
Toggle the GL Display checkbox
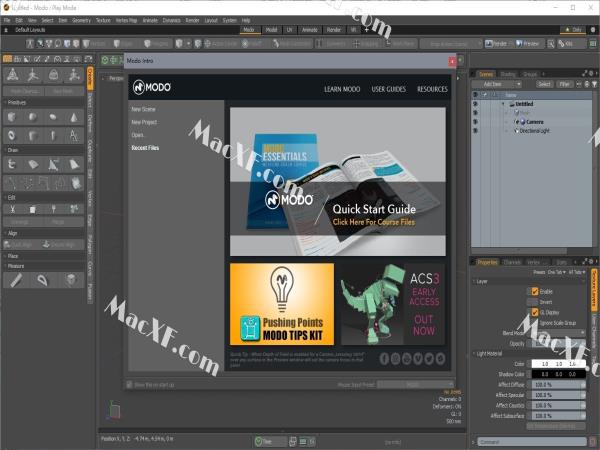535,312
